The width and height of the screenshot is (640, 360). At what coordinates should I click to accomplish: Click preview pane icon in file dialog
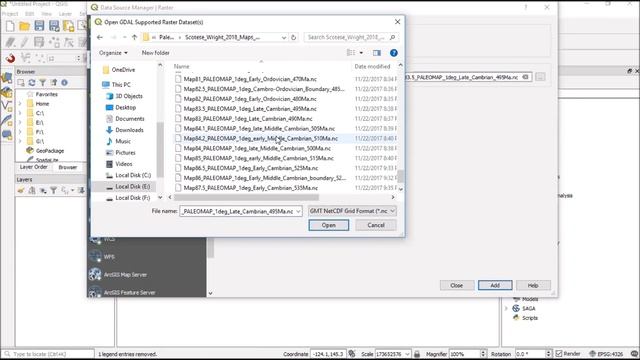tap(377, 53)
